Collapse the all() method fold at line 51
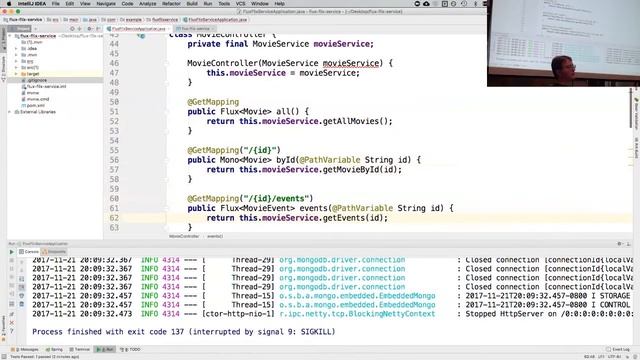 [x=167, y=111]
